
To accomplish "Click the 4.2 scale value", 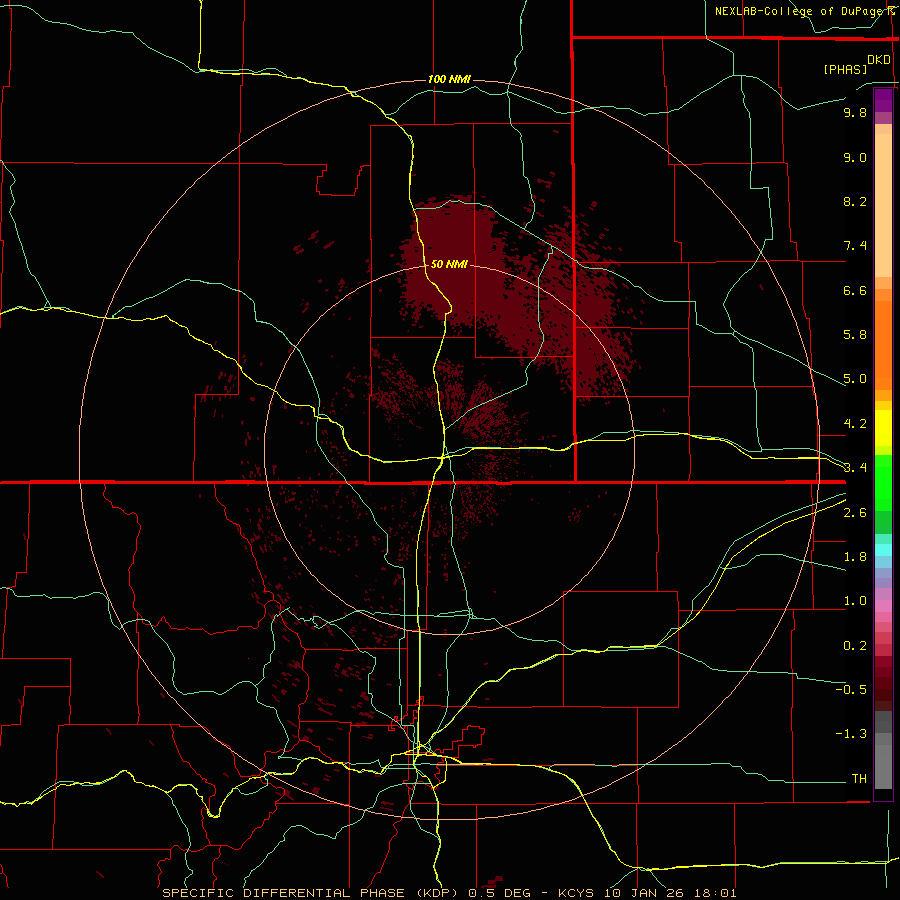I will (855, 424).
